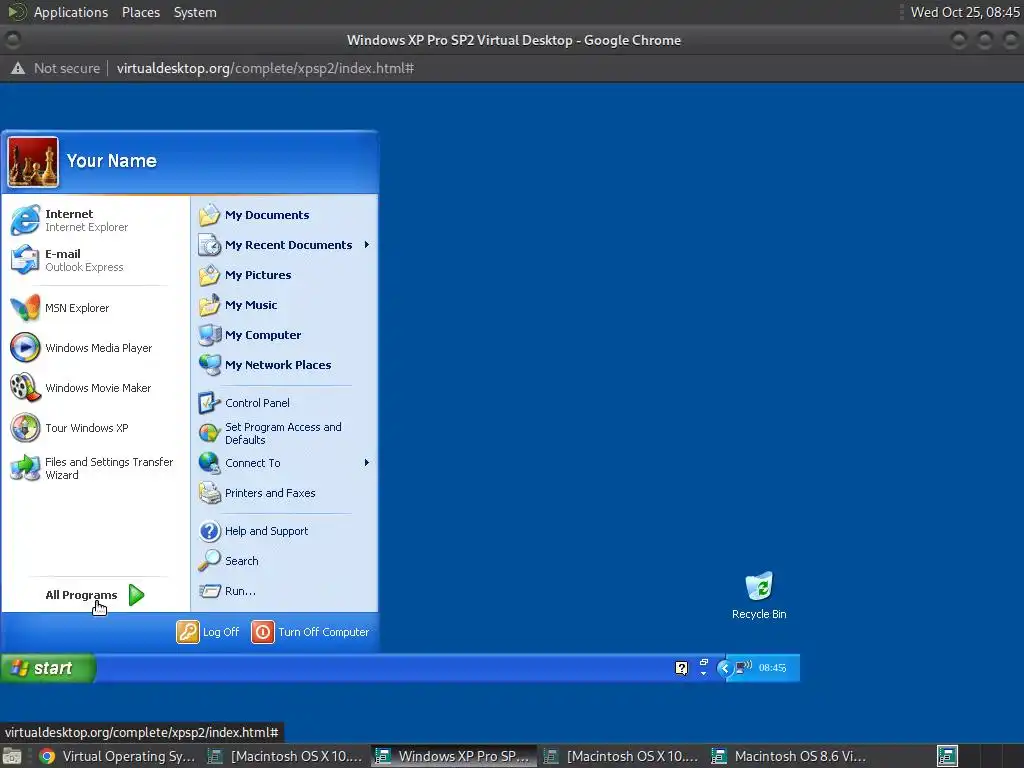Screen dimensions: 1024x768
Task: Click the Your Name user label
Action: pyautogui.click(x=112, y=161)
